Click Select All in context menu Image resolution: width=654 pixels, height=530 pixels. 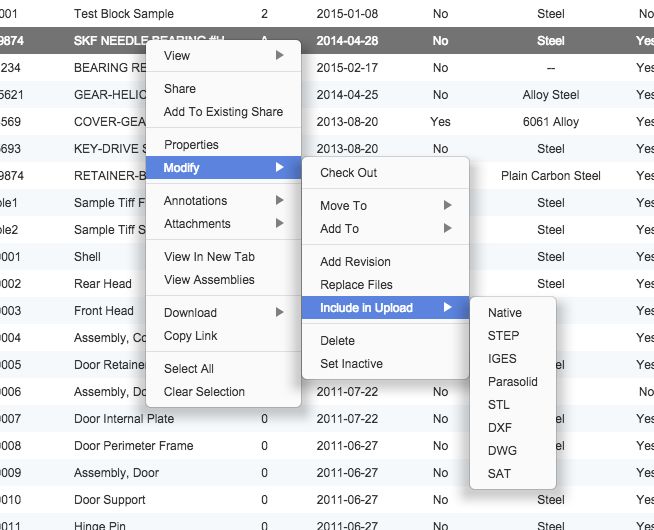189,369
